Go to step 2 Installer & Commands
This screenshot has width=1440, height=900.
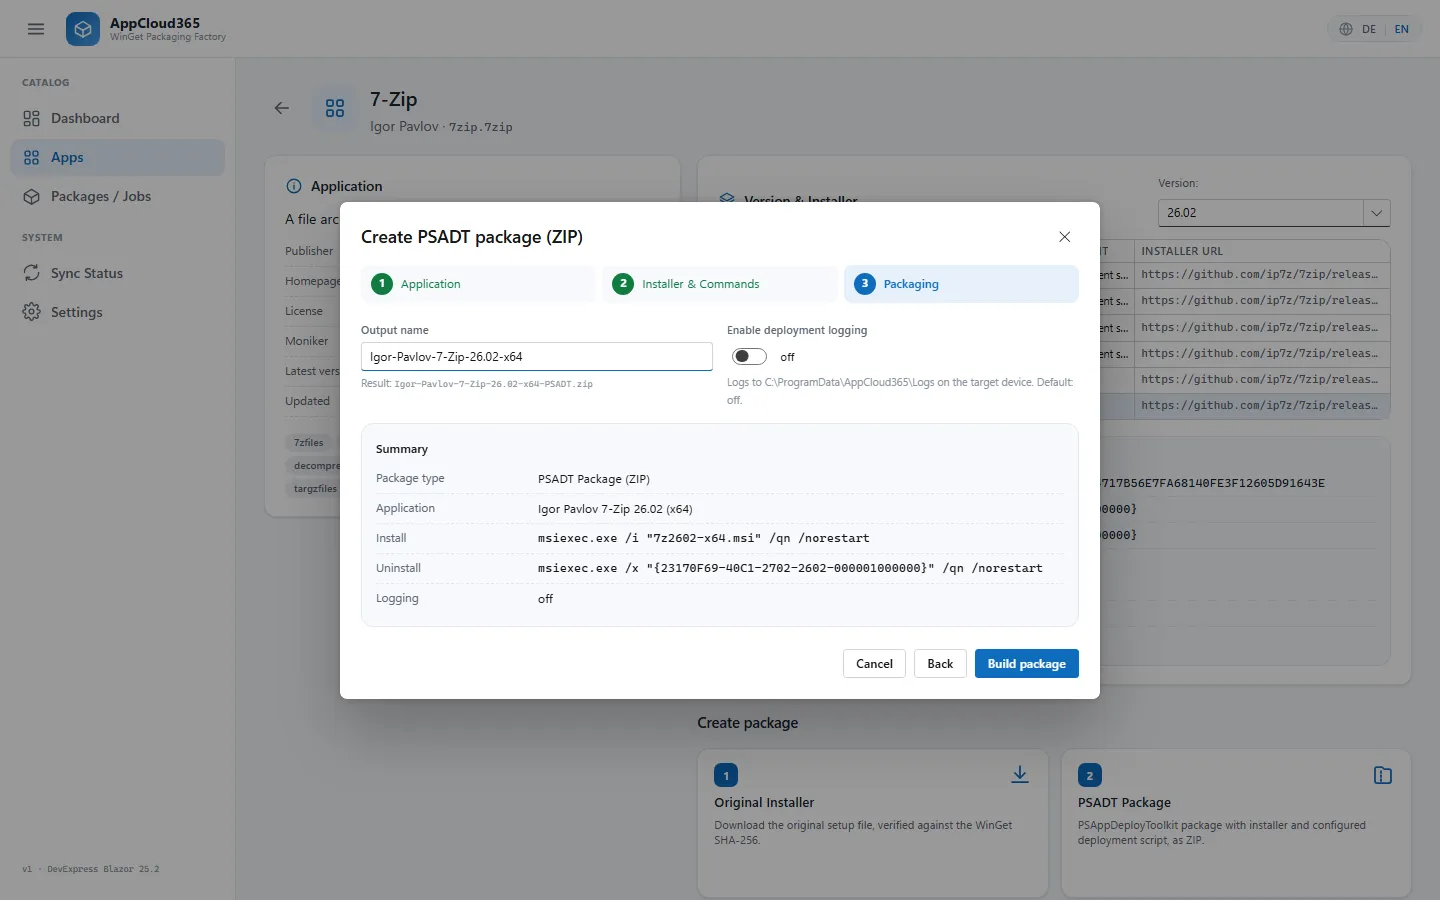pyautogui.click(x=719, y=284)
